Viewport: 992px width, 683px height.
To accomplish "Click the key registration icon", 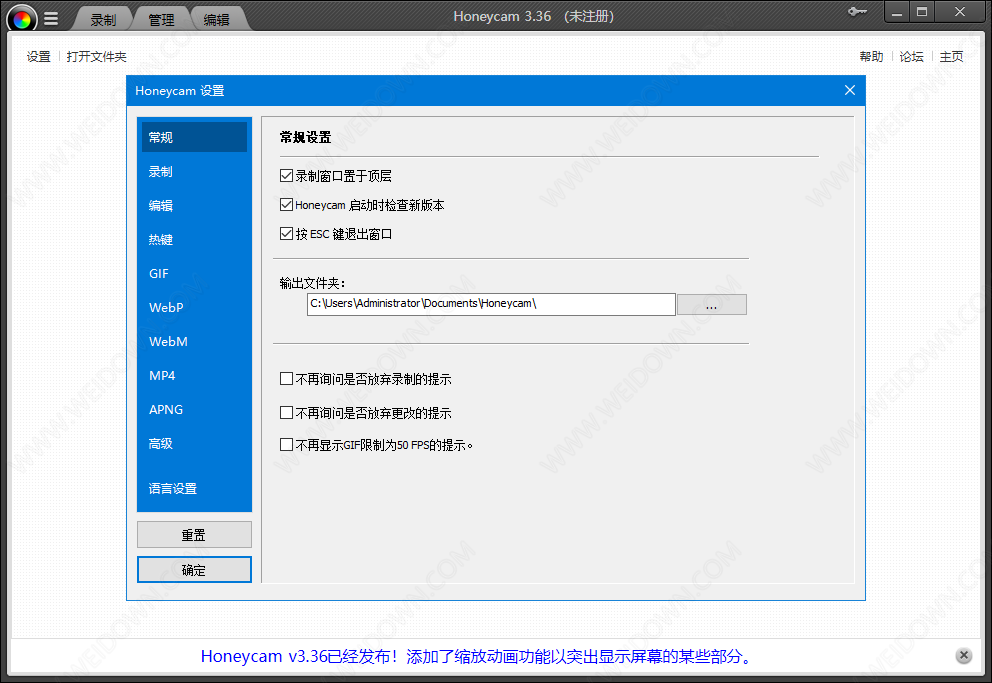I will coord(857,11).
